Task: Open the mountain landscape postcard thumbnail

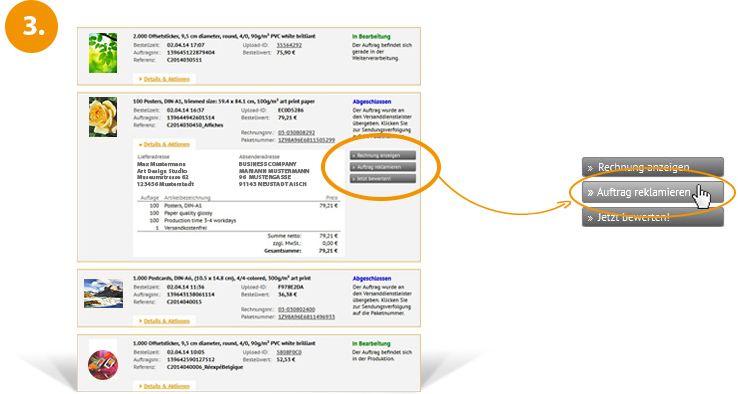Action: click(x=104, y=293)
